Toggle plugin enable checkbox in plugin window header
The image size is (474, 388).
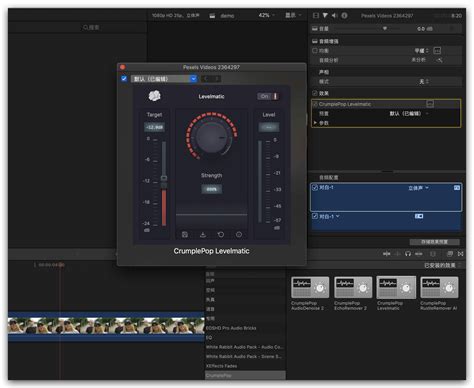[124, 79]
